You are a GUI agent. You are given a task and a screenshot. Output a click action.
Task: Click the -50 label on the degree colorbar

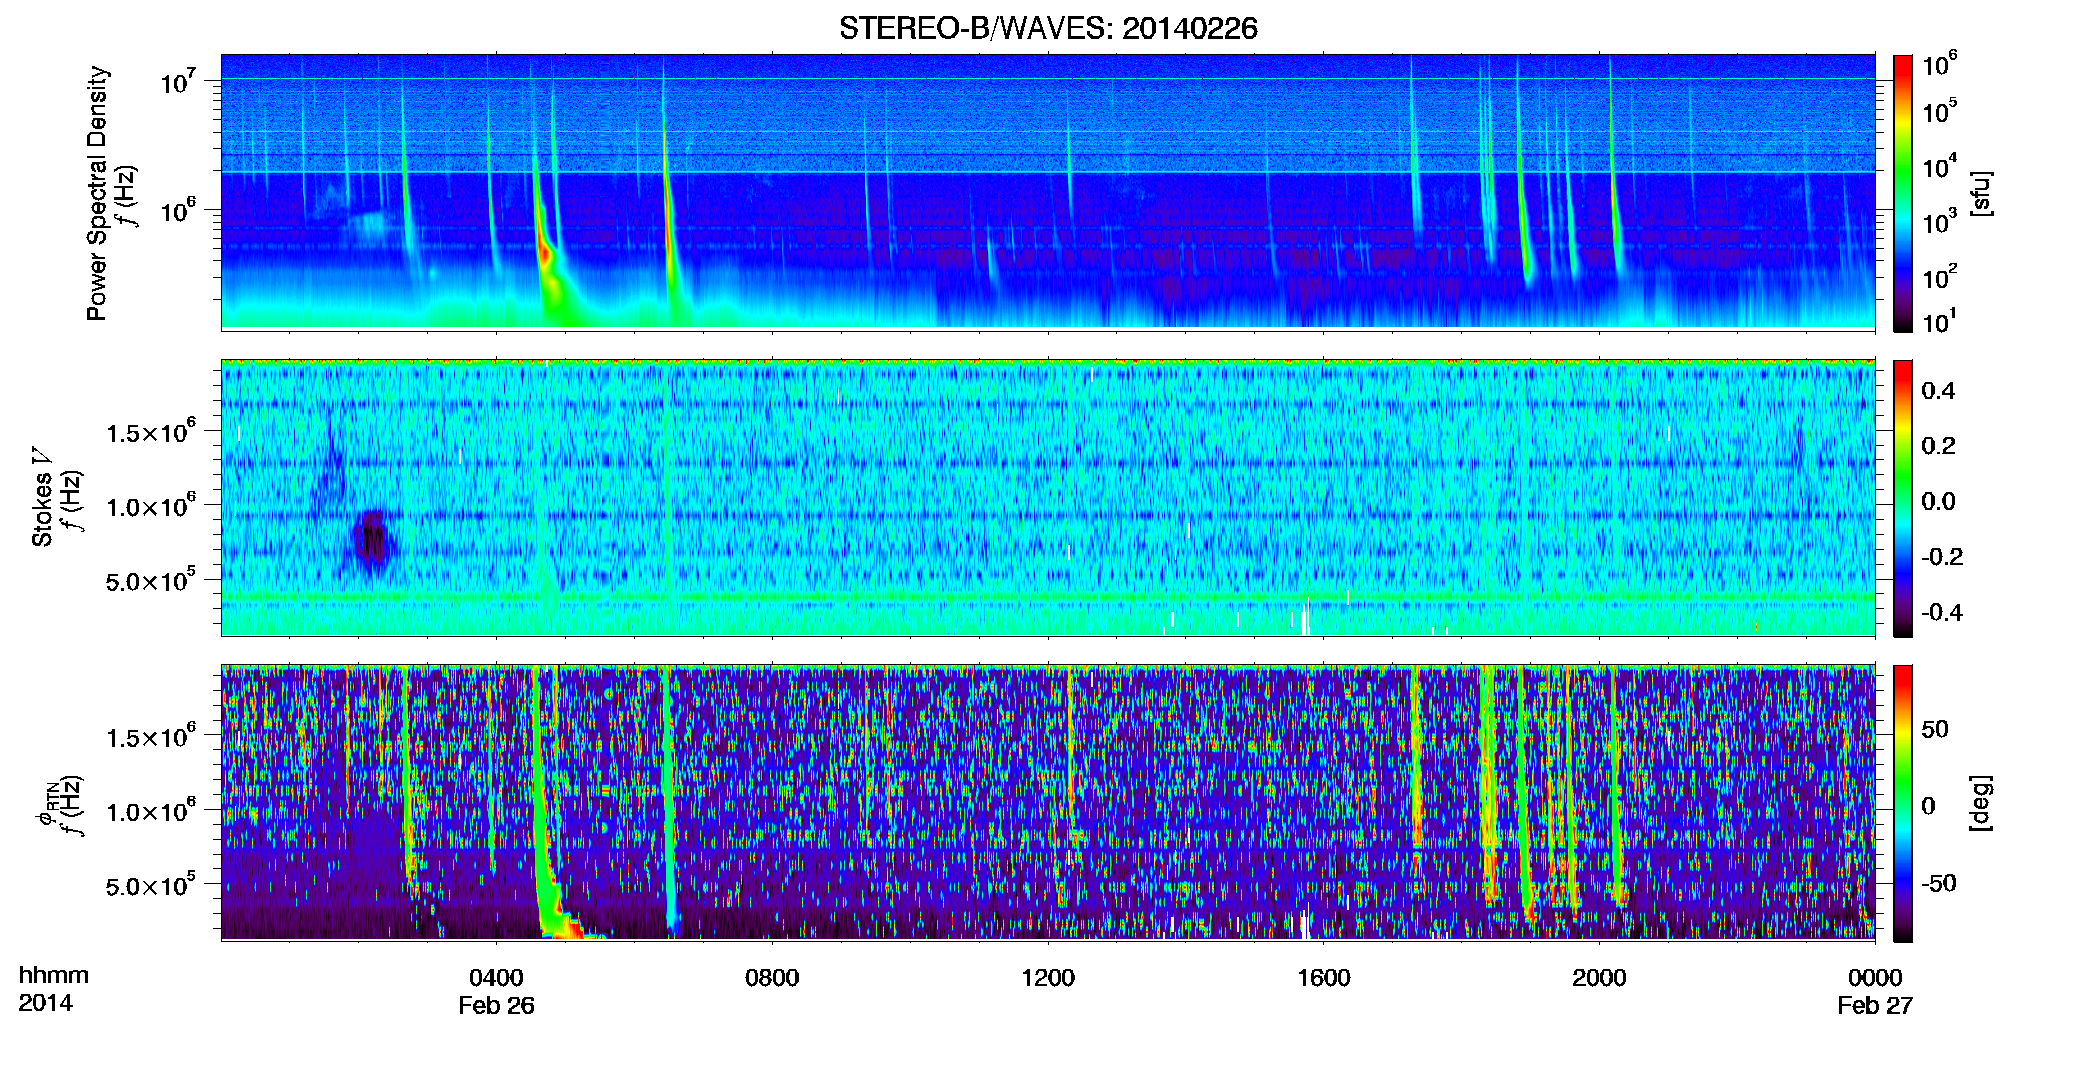point(1939,883)
